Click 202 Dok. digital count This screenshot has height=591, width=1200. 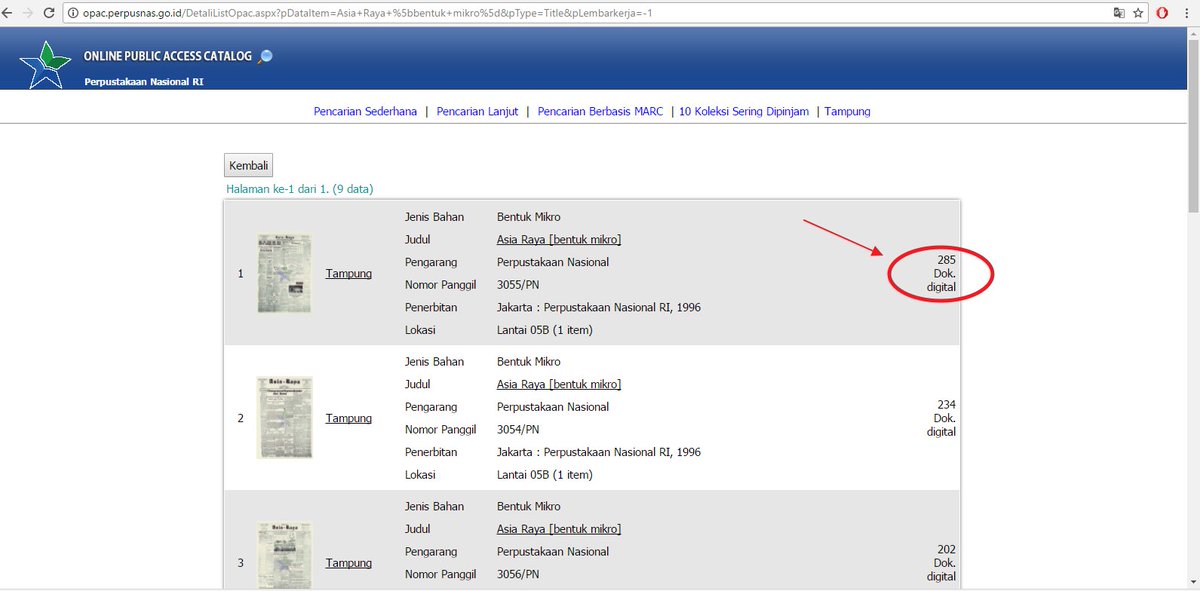pos(941,563)
